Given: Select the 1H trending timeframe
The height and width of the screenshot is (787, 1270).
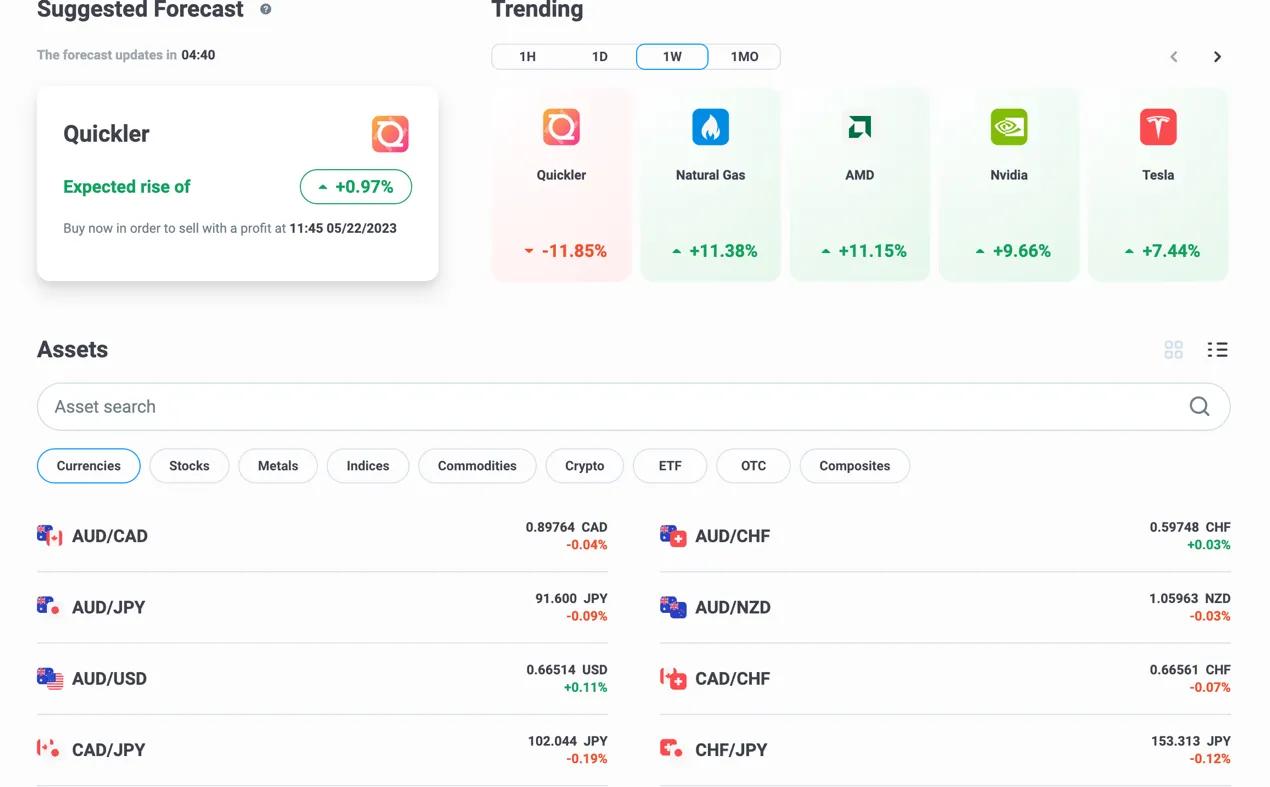Looking at the screenshot, I should coord(528,57).
